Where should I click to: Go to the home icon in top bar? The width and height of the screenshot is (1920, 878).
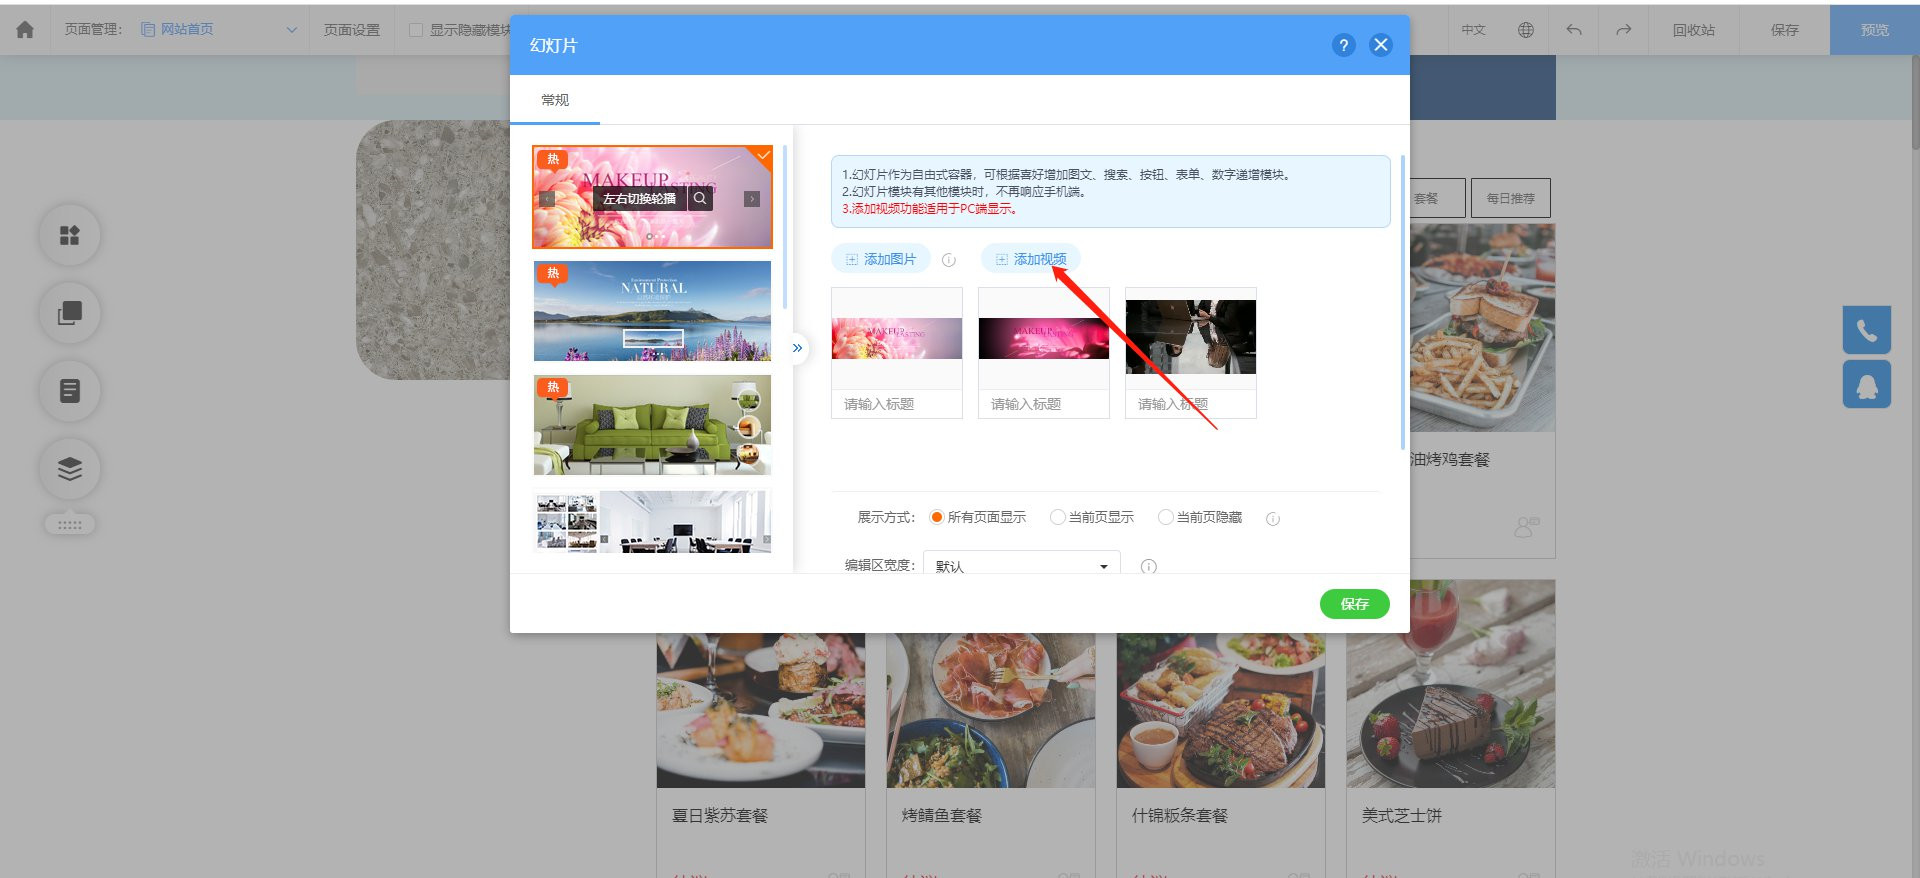(x=25, y=30)
